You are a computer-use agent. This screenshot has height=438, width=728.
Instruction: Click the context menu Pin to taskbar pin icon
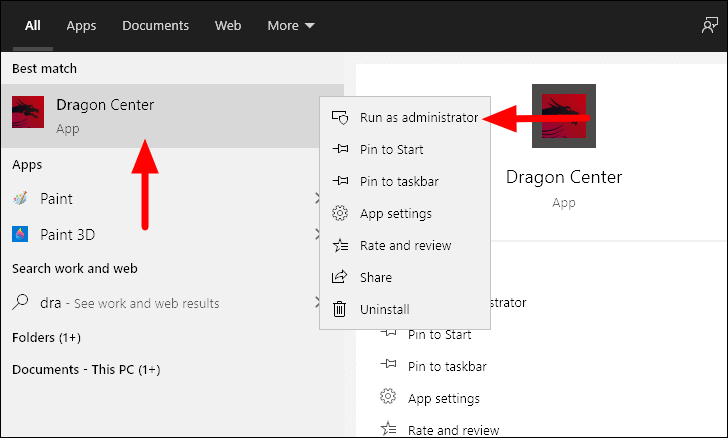pos(340,181)
